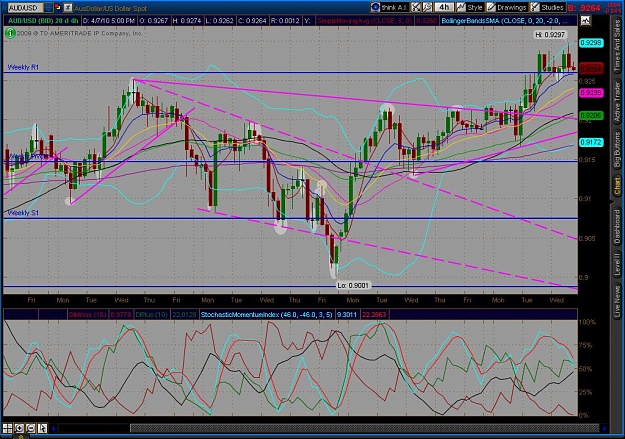Click the horizontal chart scrollbar thumb
625x439 pixels.
364,429
